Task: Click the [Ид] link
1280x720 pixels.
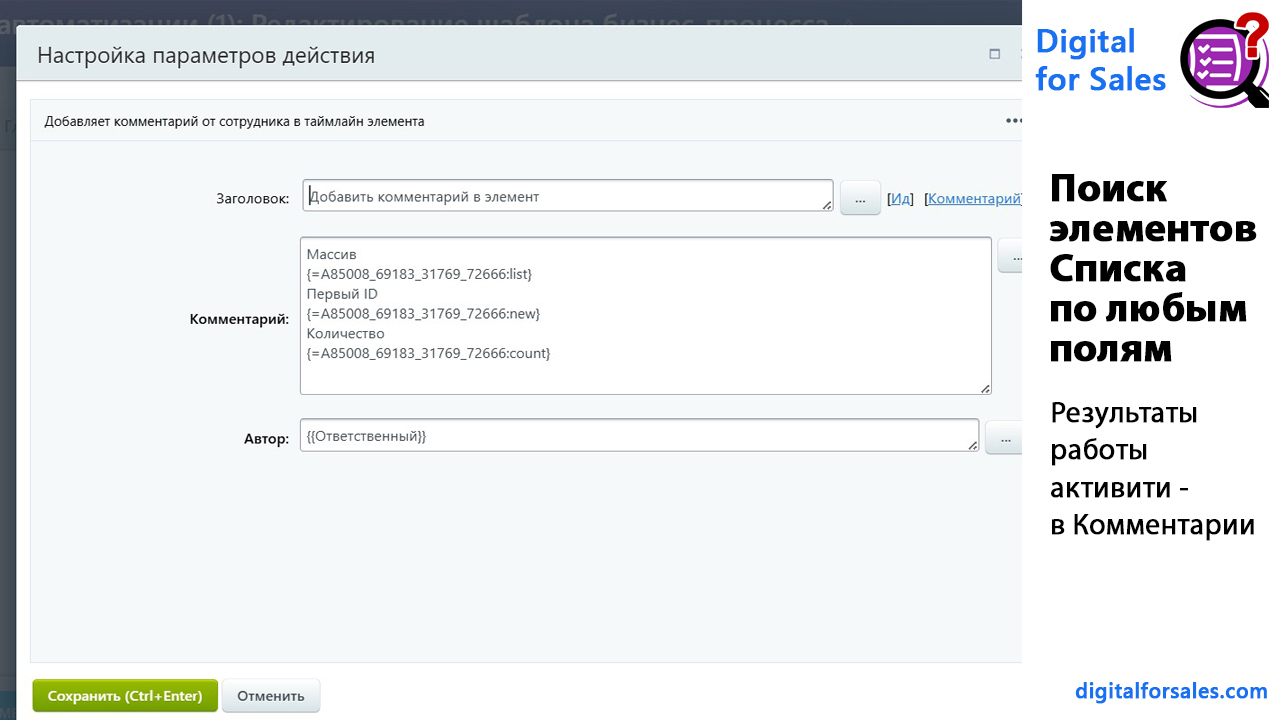Action: pyautogui.click(x=901, y=199)
